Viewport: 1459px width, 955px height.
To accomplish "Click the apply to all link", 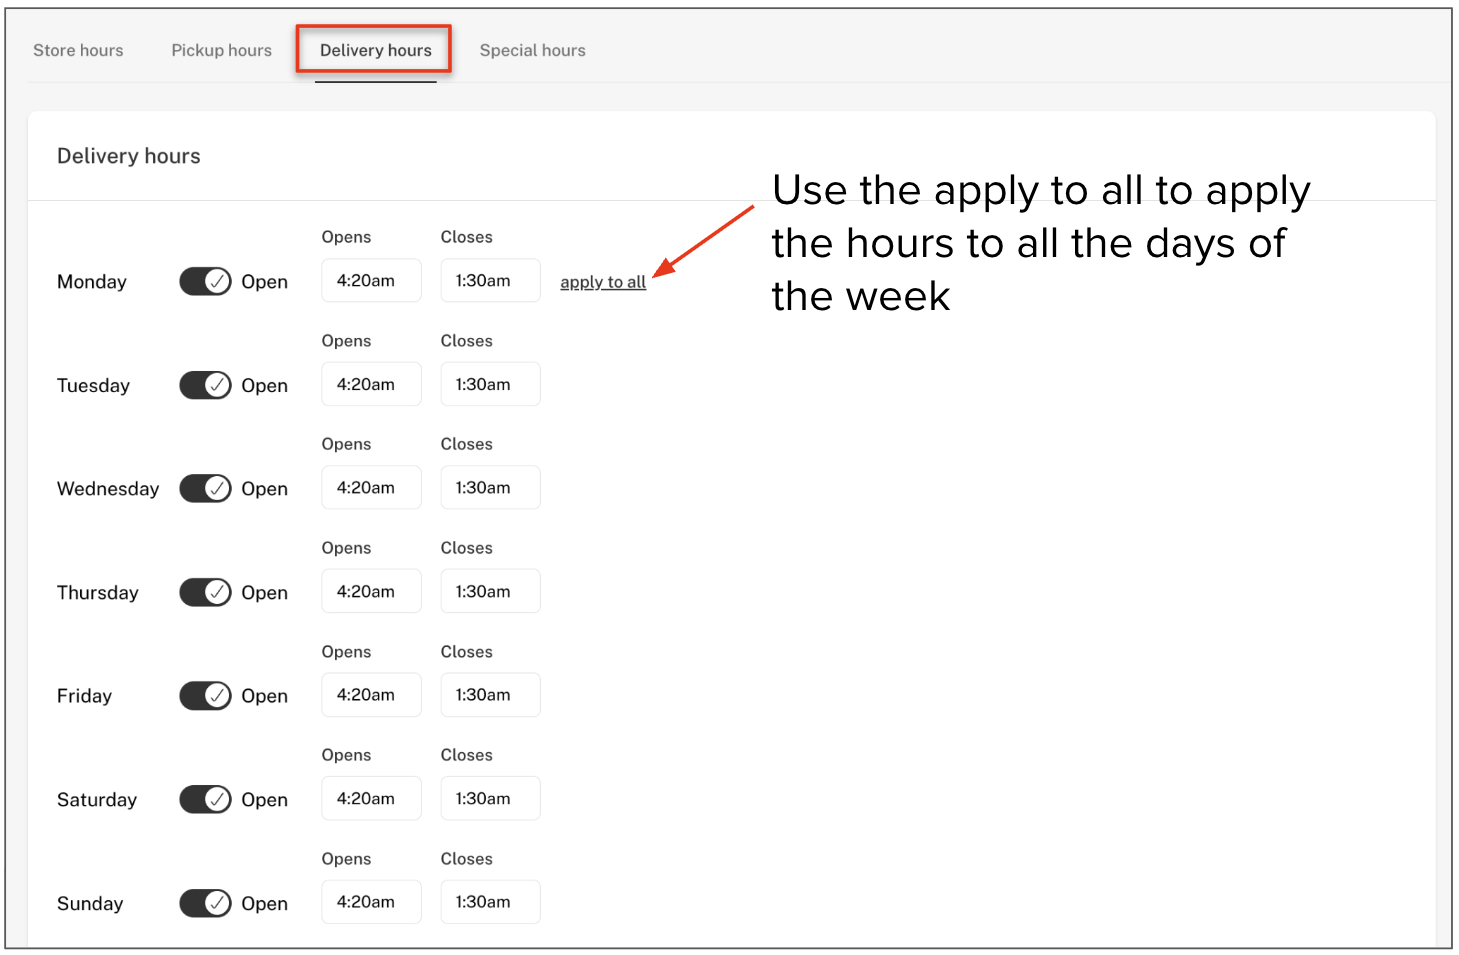I will [x=603, y=282].
